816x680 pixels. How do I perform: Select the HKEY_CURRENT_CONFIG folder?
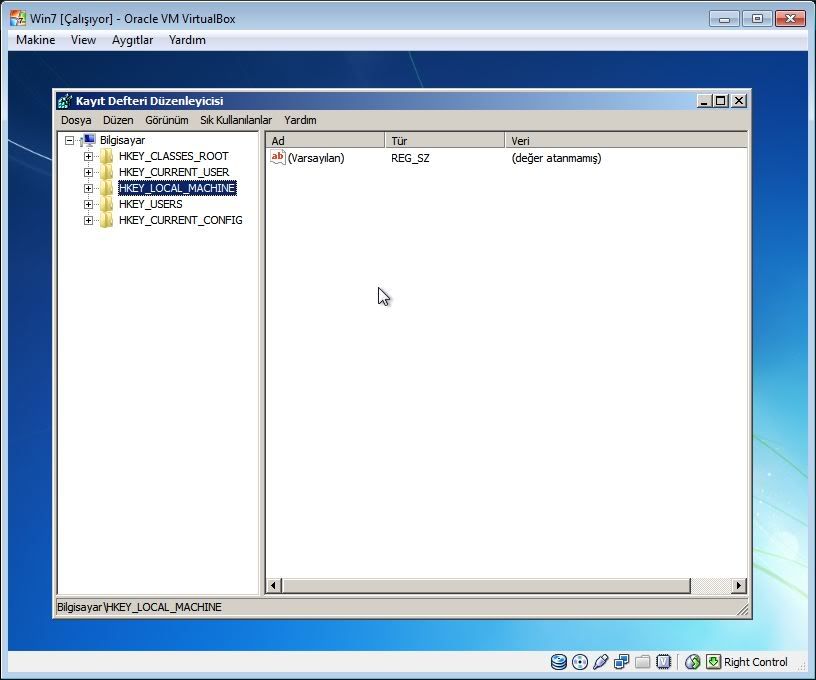(180, 220)
